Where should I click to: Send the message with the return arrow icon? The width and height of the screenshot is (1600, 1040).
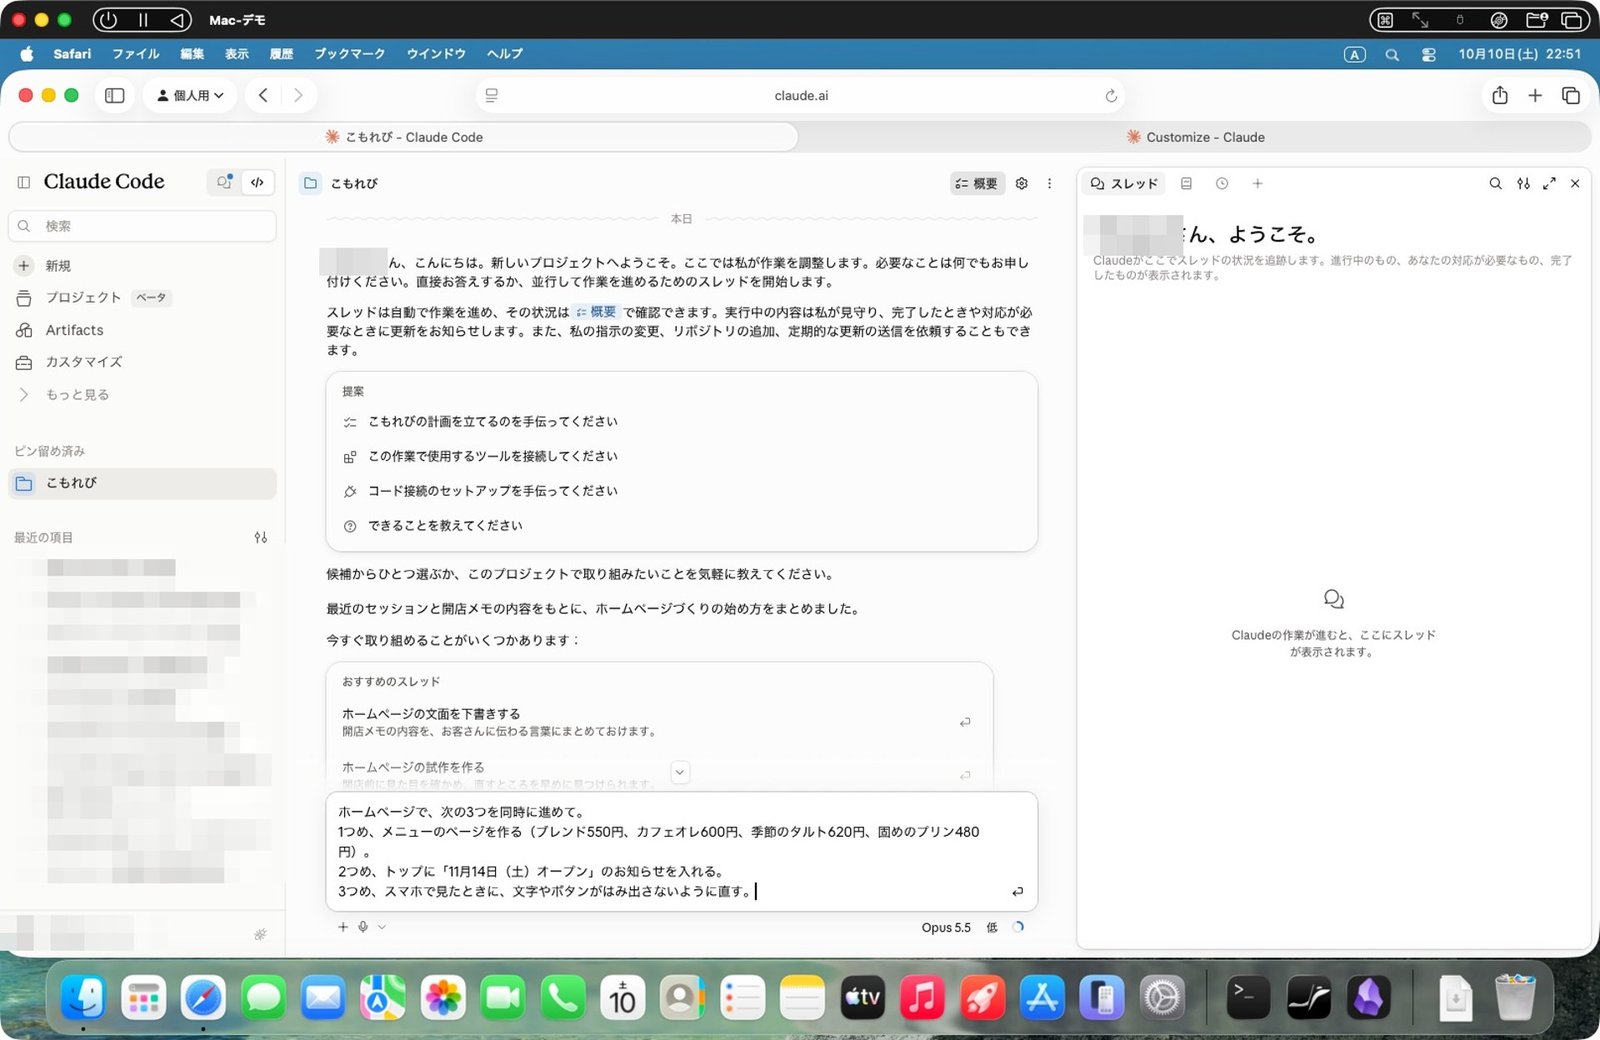[x=1017, y=891]
